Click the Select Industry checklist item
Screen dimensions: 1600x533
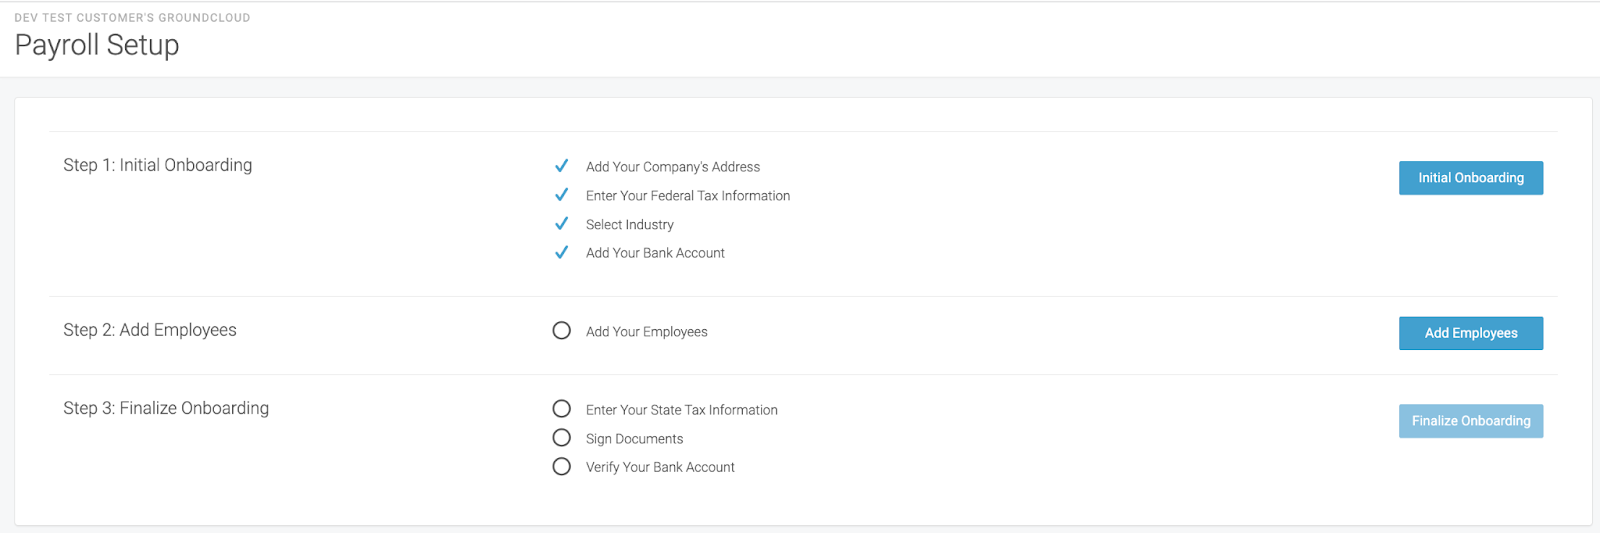tap(630, 225)
